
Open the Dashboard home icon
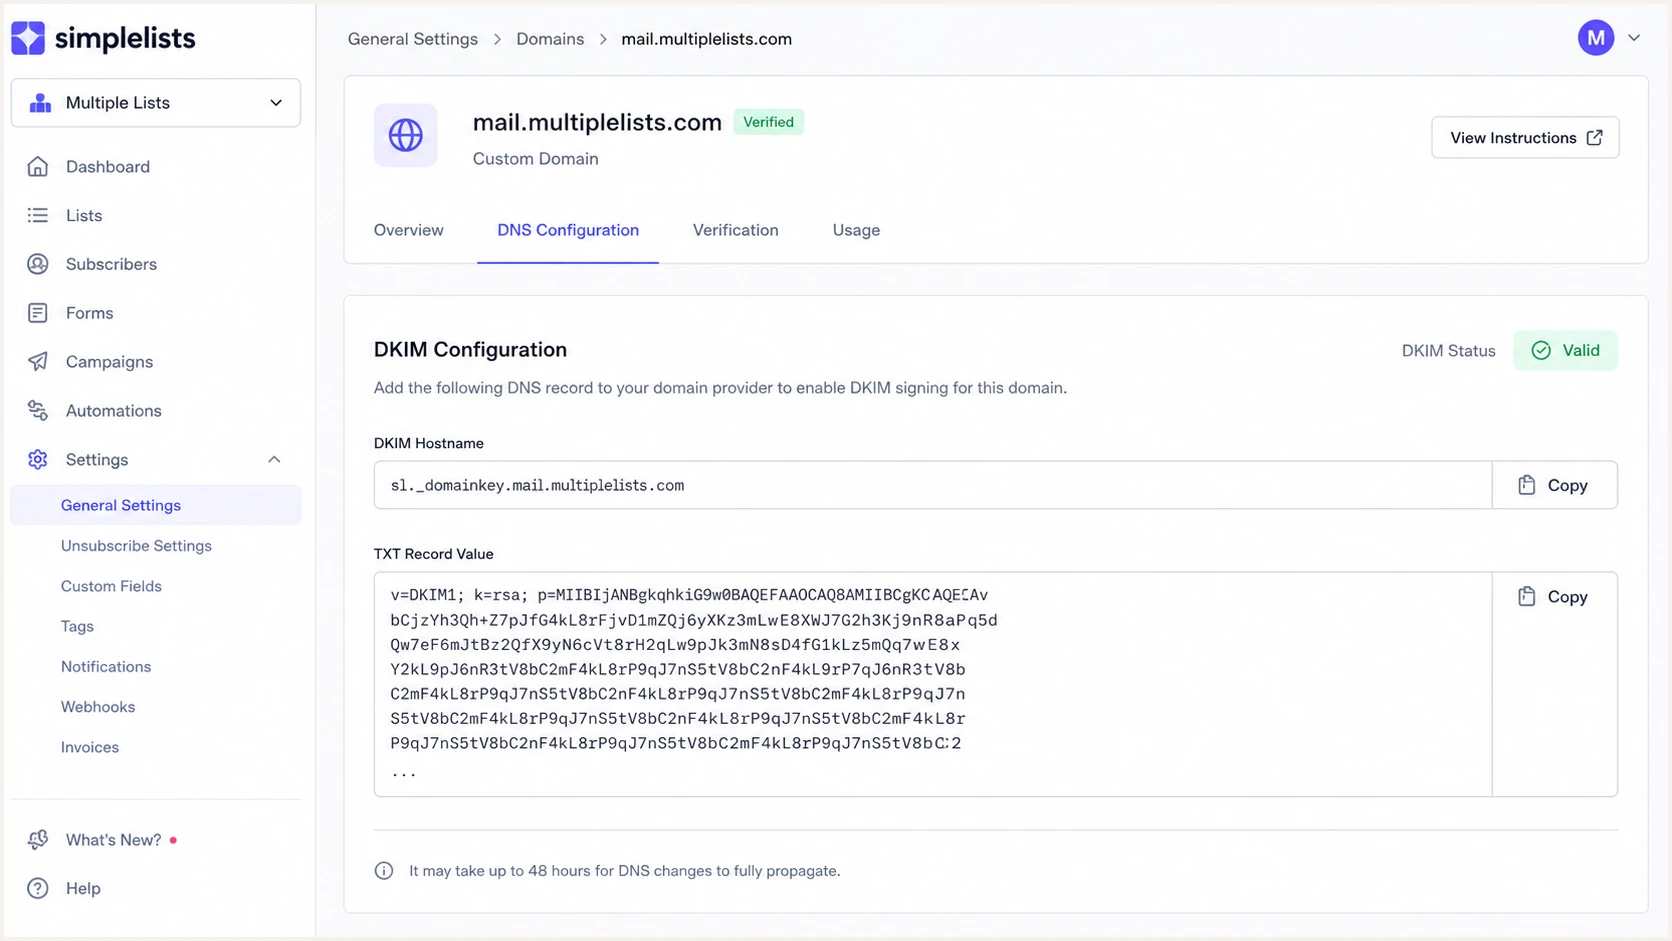coord(38,167)
